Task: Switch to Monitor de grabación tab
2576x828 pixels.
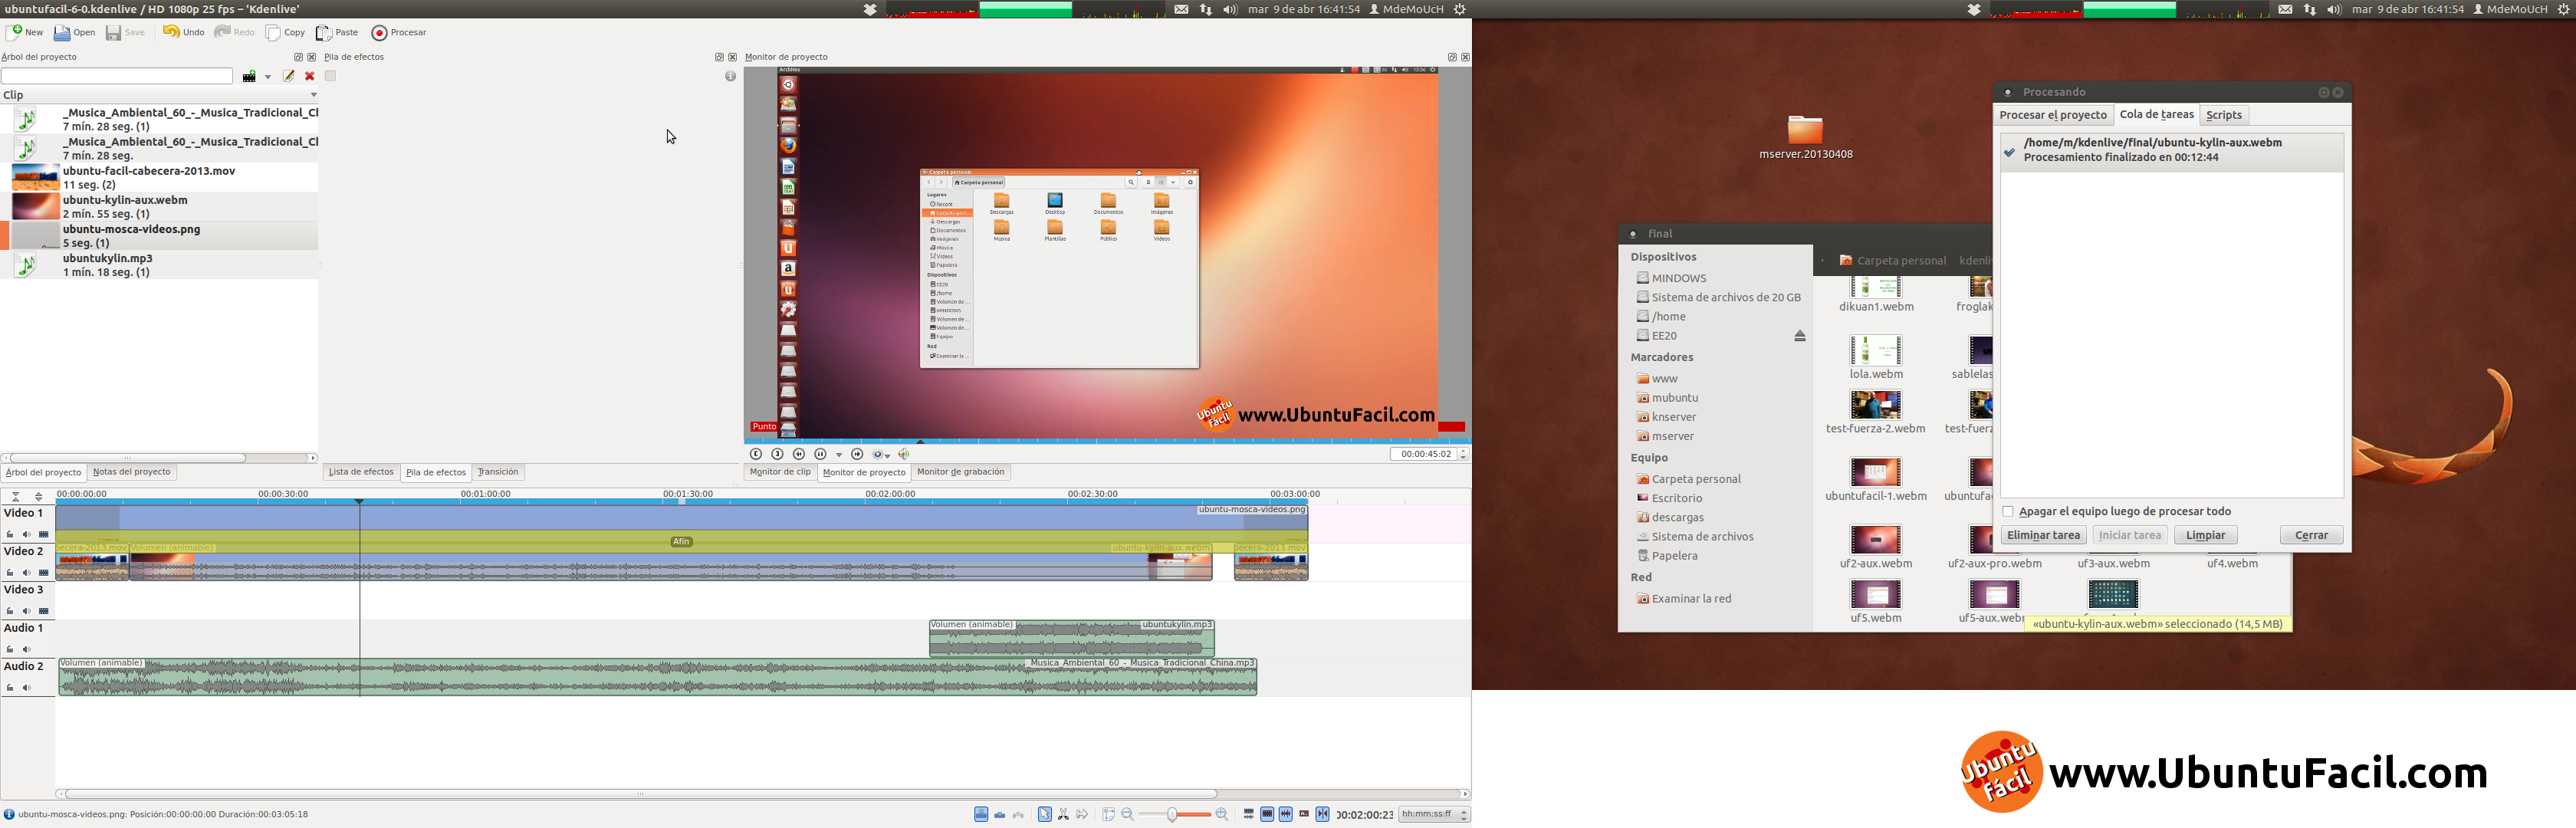Action: 961,472
